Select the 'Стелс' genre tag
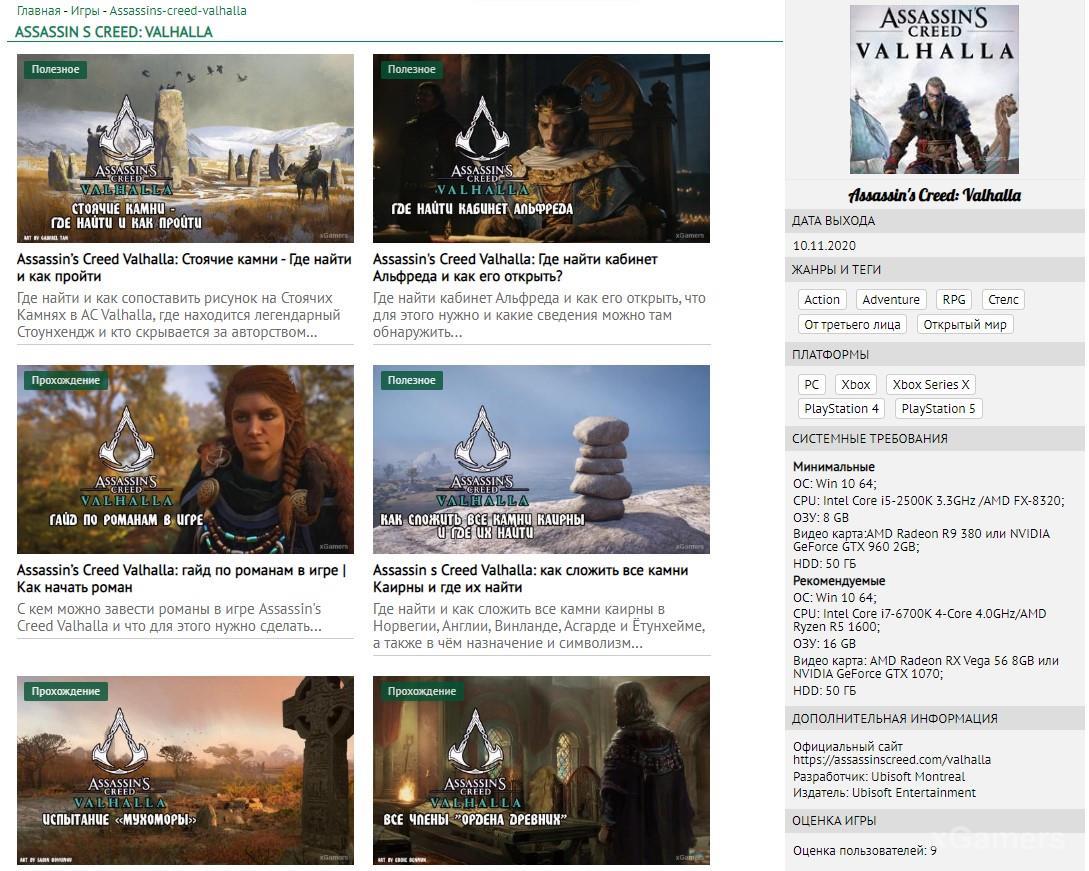This screenshot has height=871, width=1089. click(1003, 299)
